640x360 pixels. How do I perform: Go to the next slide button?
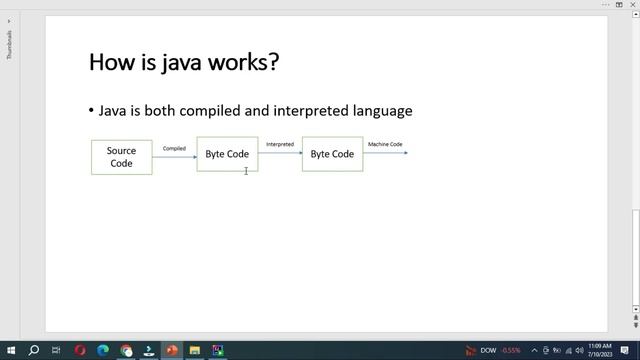click(x=636, y=325)
